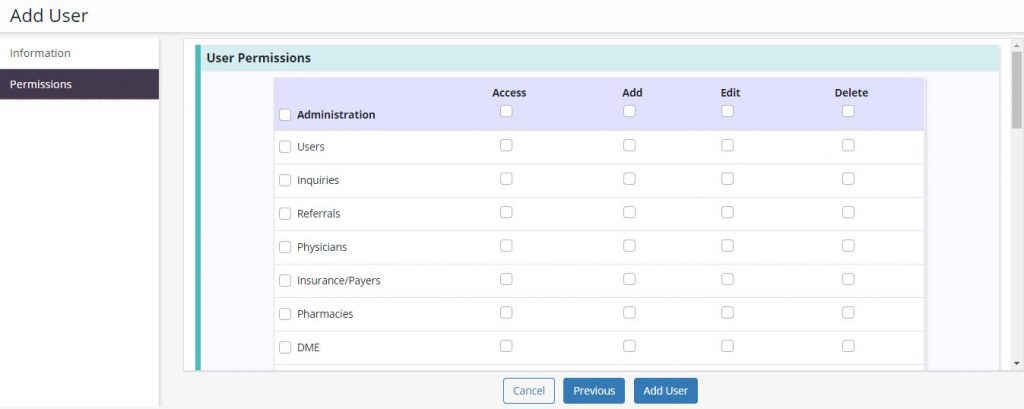Check Add permission for Referrals
Image resolution: width=1024 pixels, height=409 pixels.
(x=629, y=212)
